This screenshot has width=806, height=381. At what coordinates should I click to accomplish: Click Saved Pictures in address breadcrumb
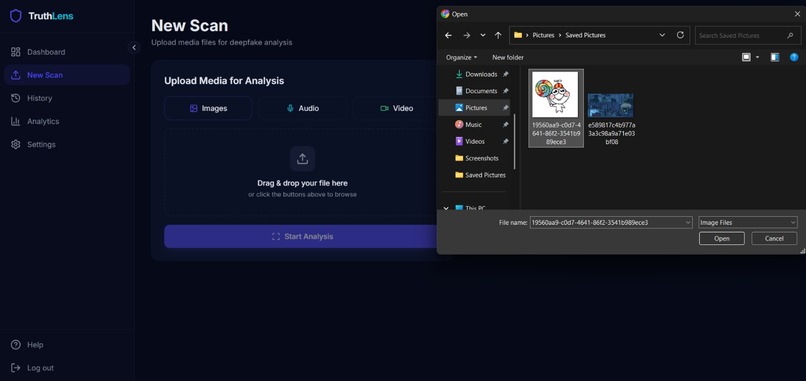click(x=585, y=35)
